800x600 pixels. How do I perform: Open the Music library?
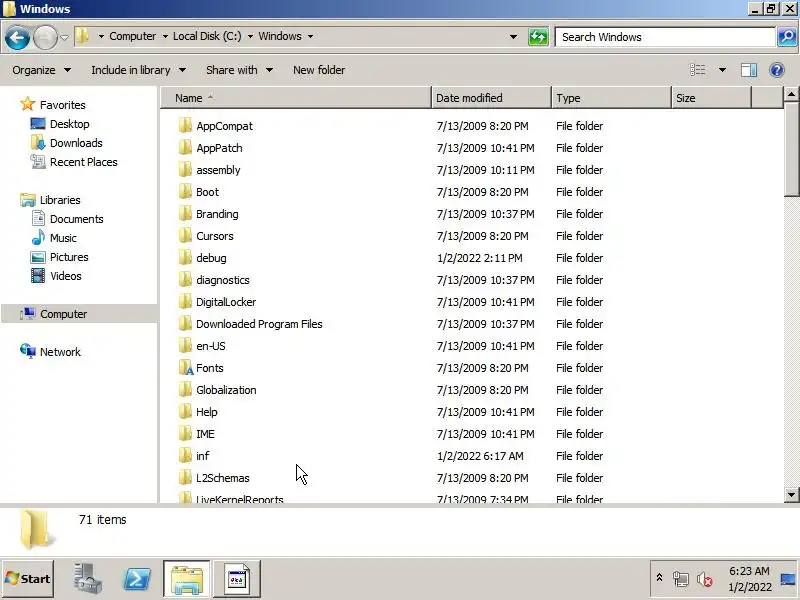pyautogui.click(x=63, y=238)
